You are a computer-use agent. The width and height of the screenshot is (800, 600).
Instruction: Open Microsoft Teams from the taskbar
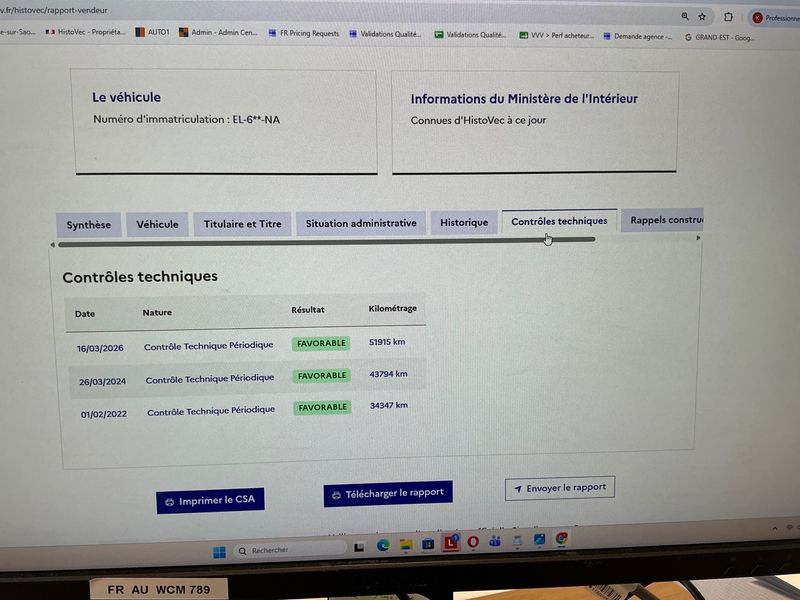pyautogui.click(x=495, y=541)
